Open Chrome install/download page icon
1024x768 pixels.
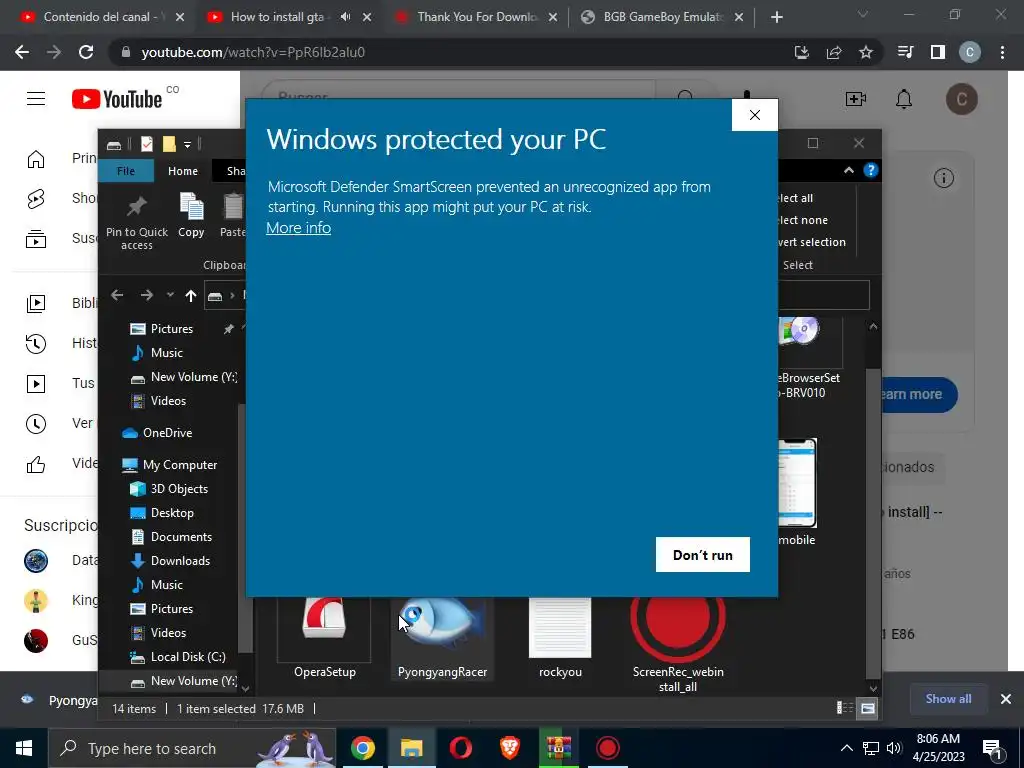802,52
